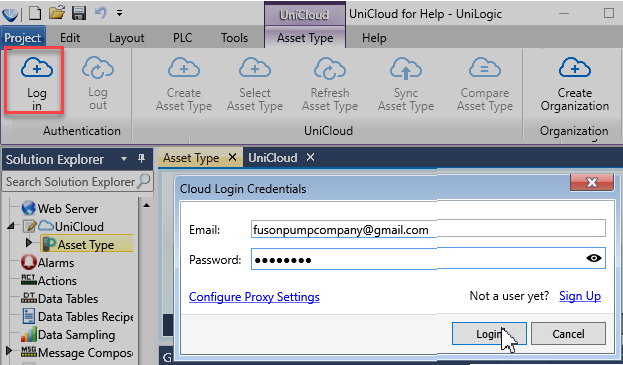Click the Log out cloud icon
The image size is (623, 365).
[98, 68]
